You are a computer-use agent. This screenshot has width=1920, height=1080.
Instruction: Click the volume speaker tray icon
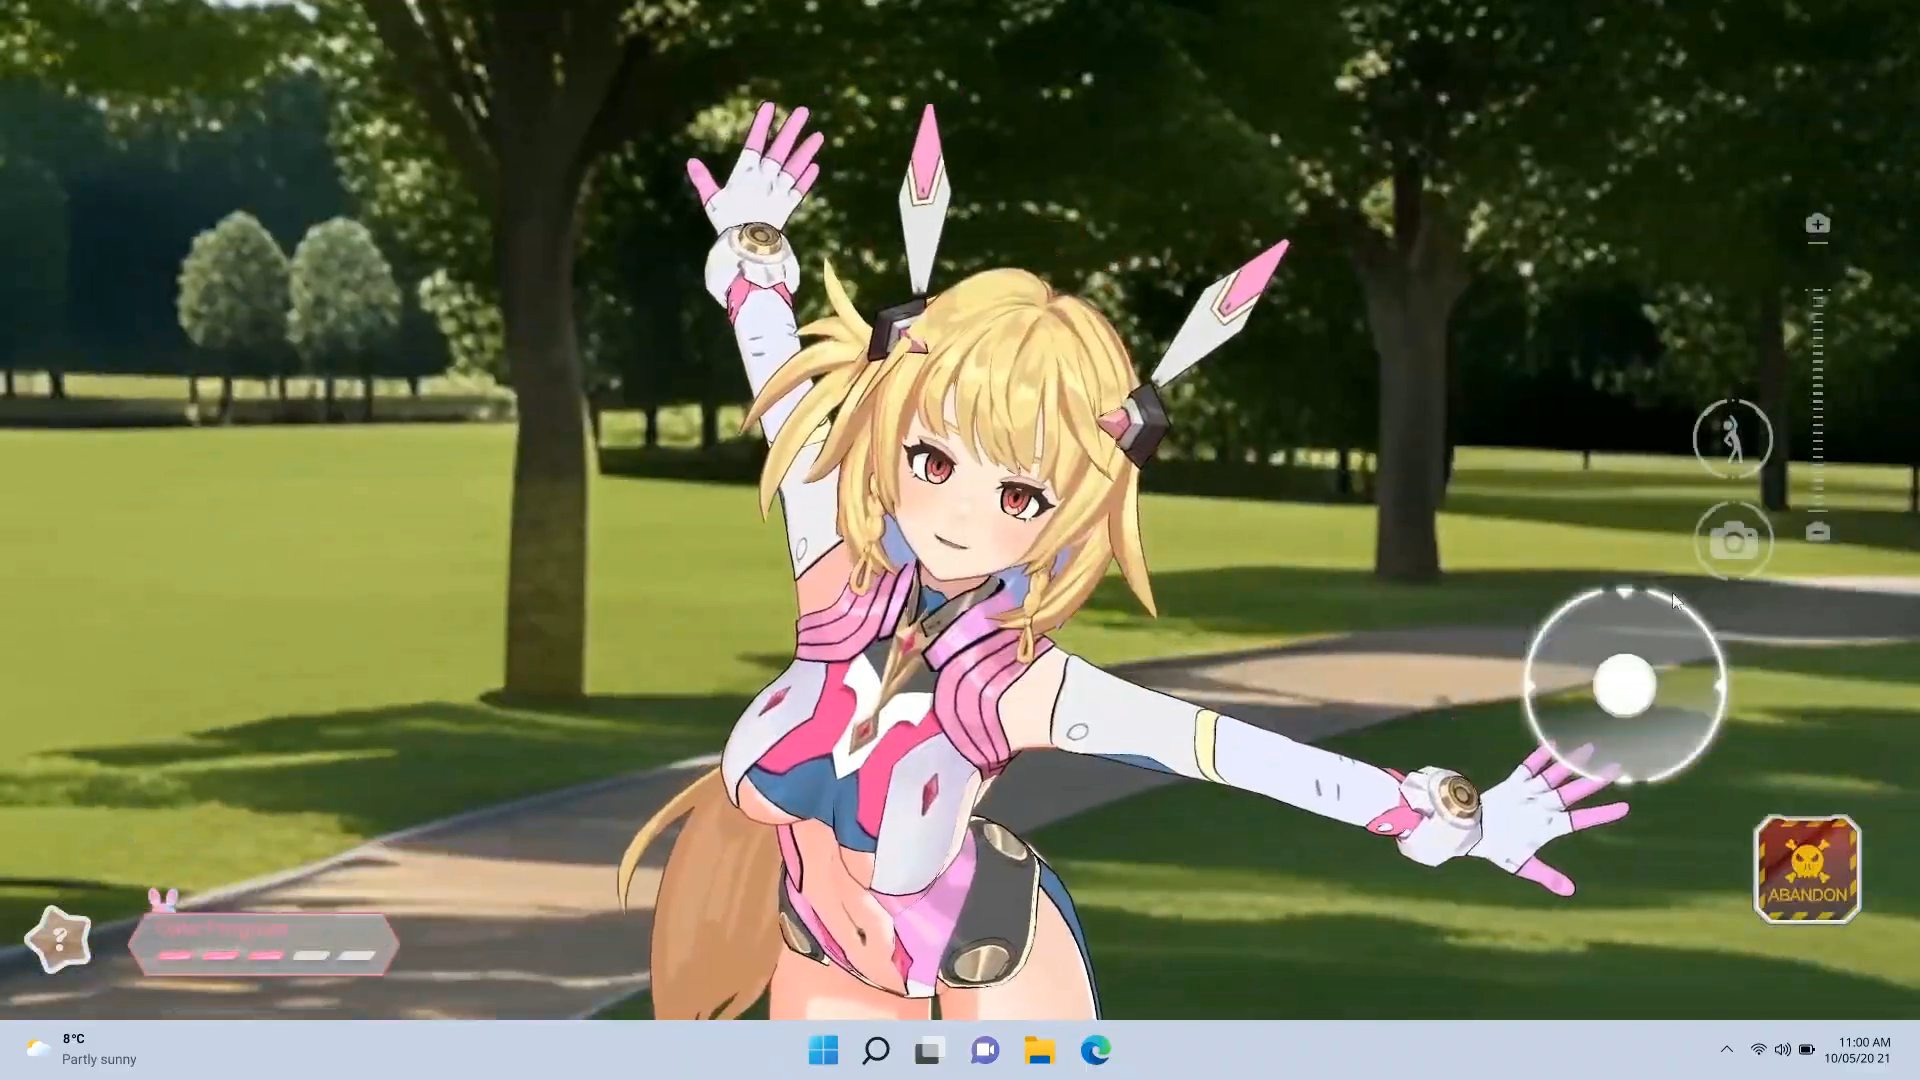1782,1049
